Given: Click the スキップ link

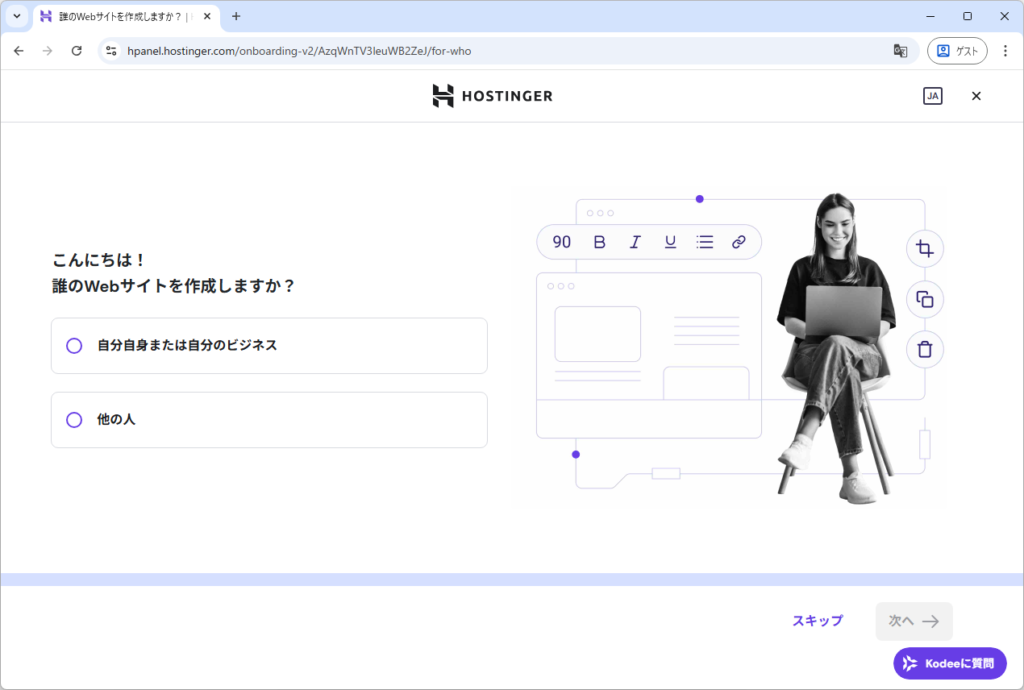Looking at the screenshot, I should [x=817, y=621].
